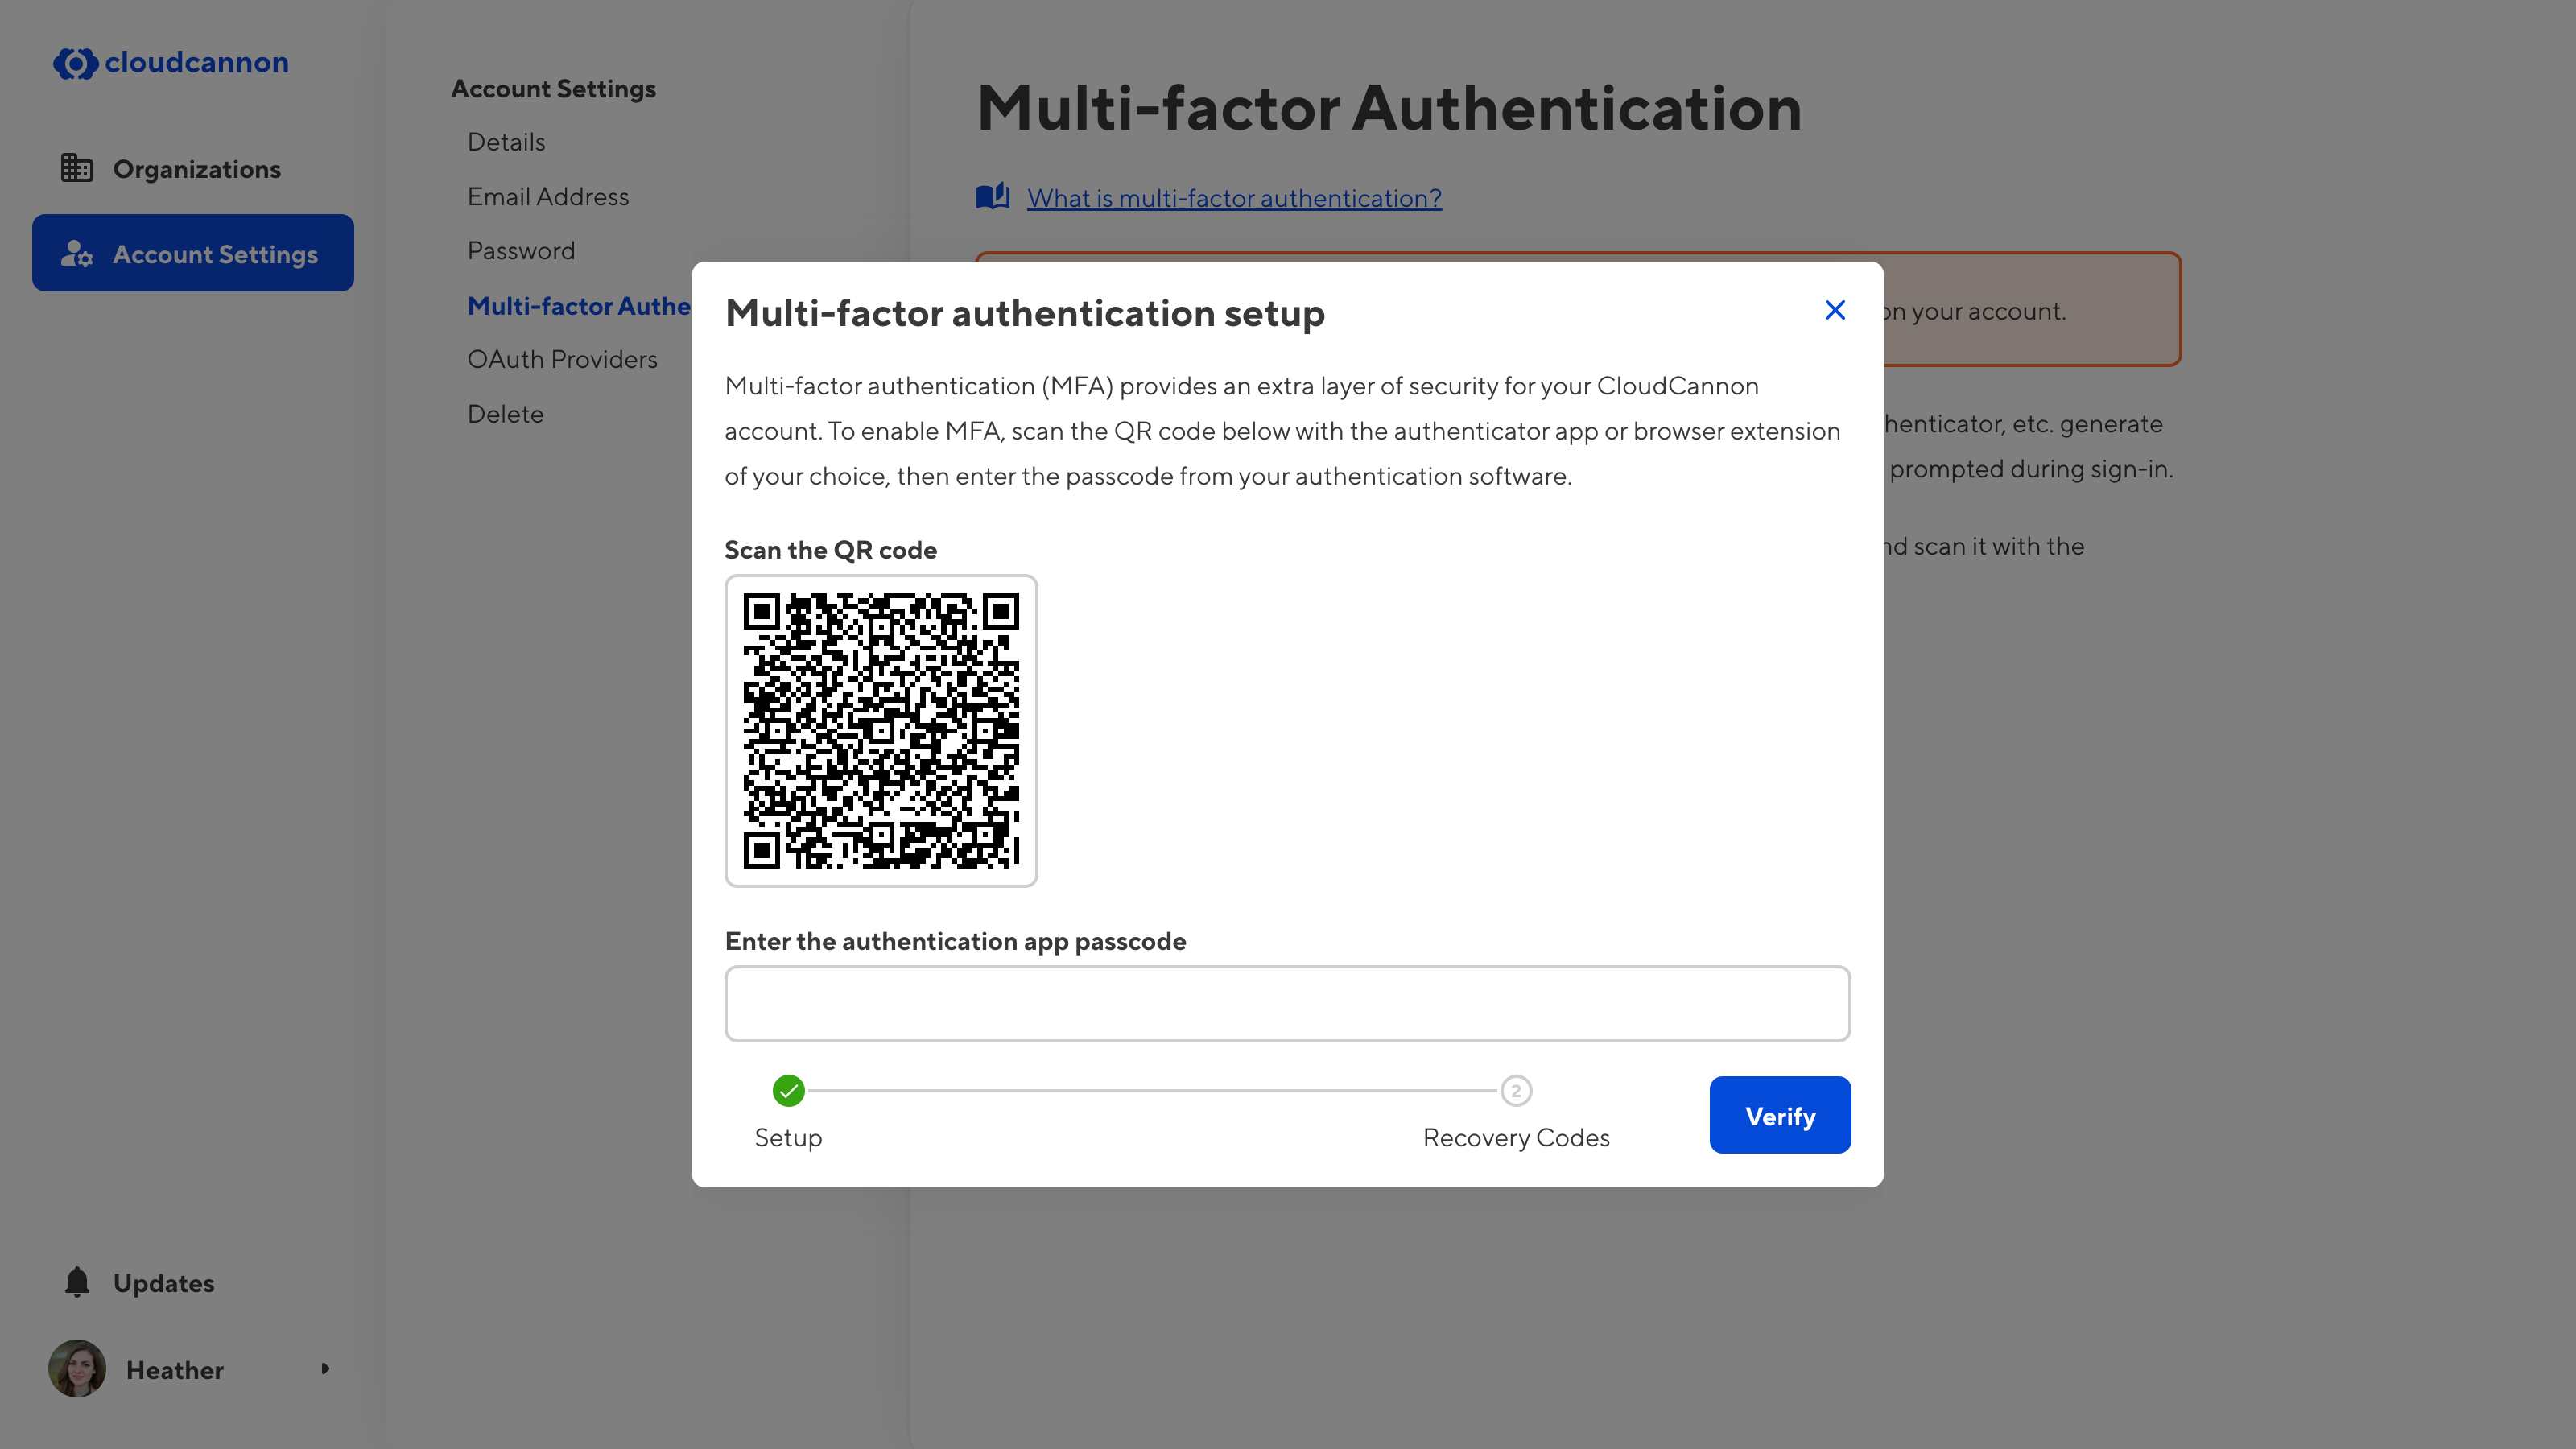The height and width of the screenshot is (1449, 2576).
Task: Click the Verify button to confirm passcode
Action: (x=1780, y=1115)
